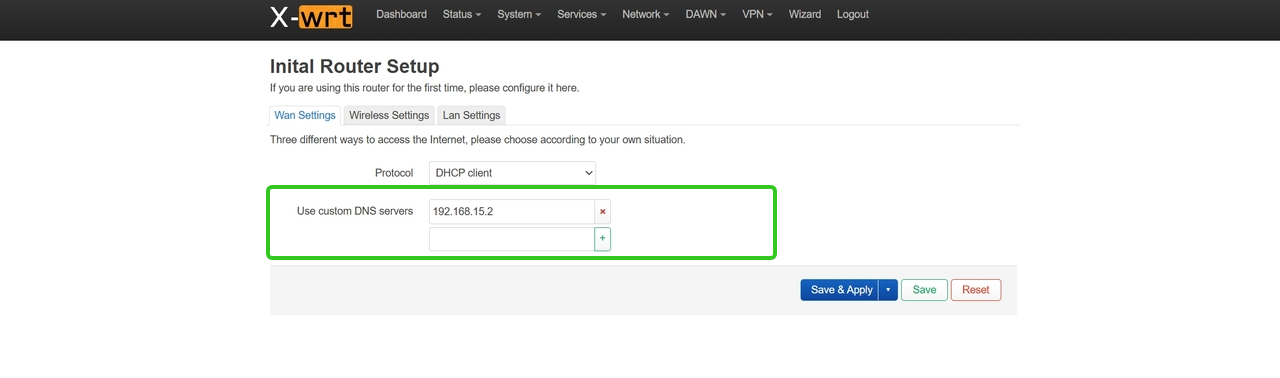Log out via Logout link
The height and width of the screenshot is (378, 1280).
[853, 14]
